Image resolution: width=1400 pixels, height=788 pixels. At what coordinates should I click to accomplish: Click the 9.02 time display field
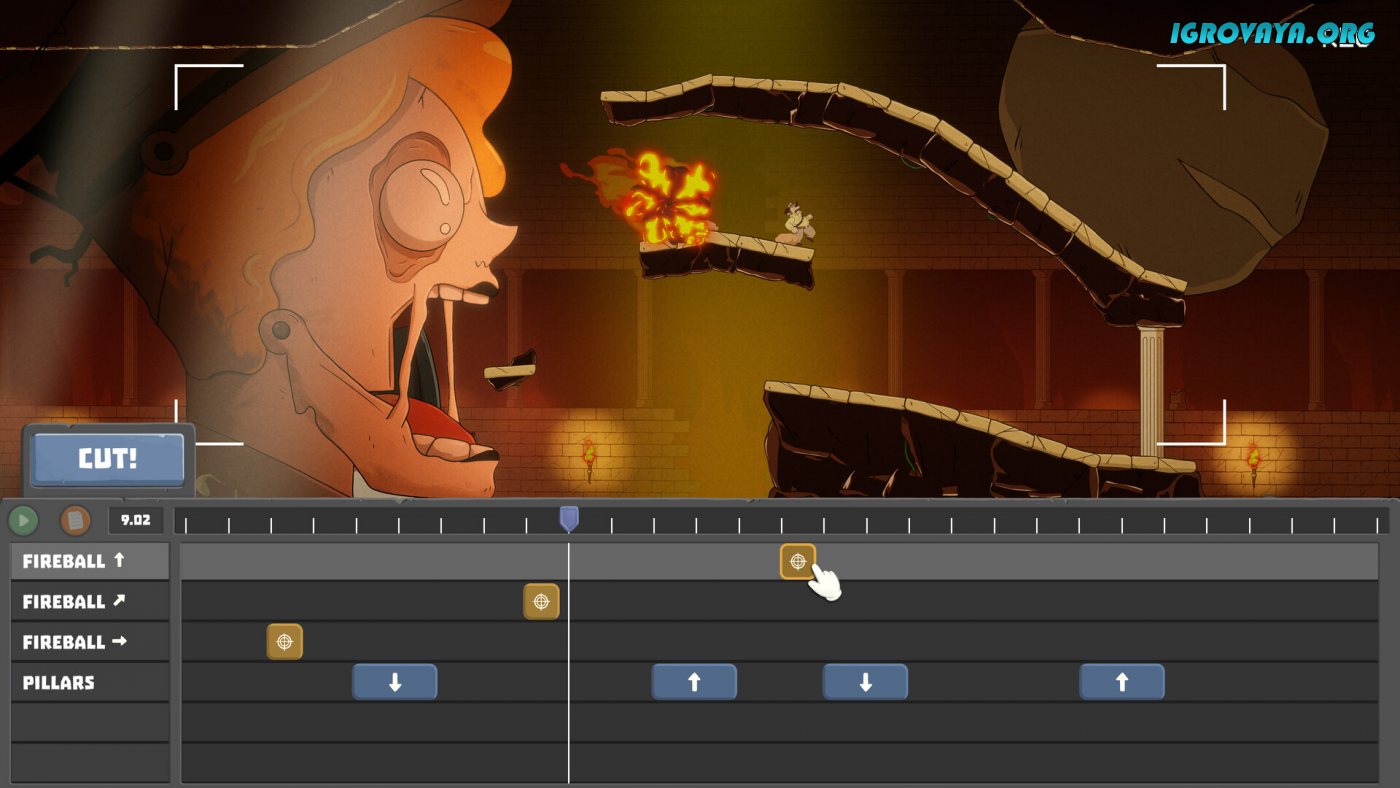tap(135, 520)
